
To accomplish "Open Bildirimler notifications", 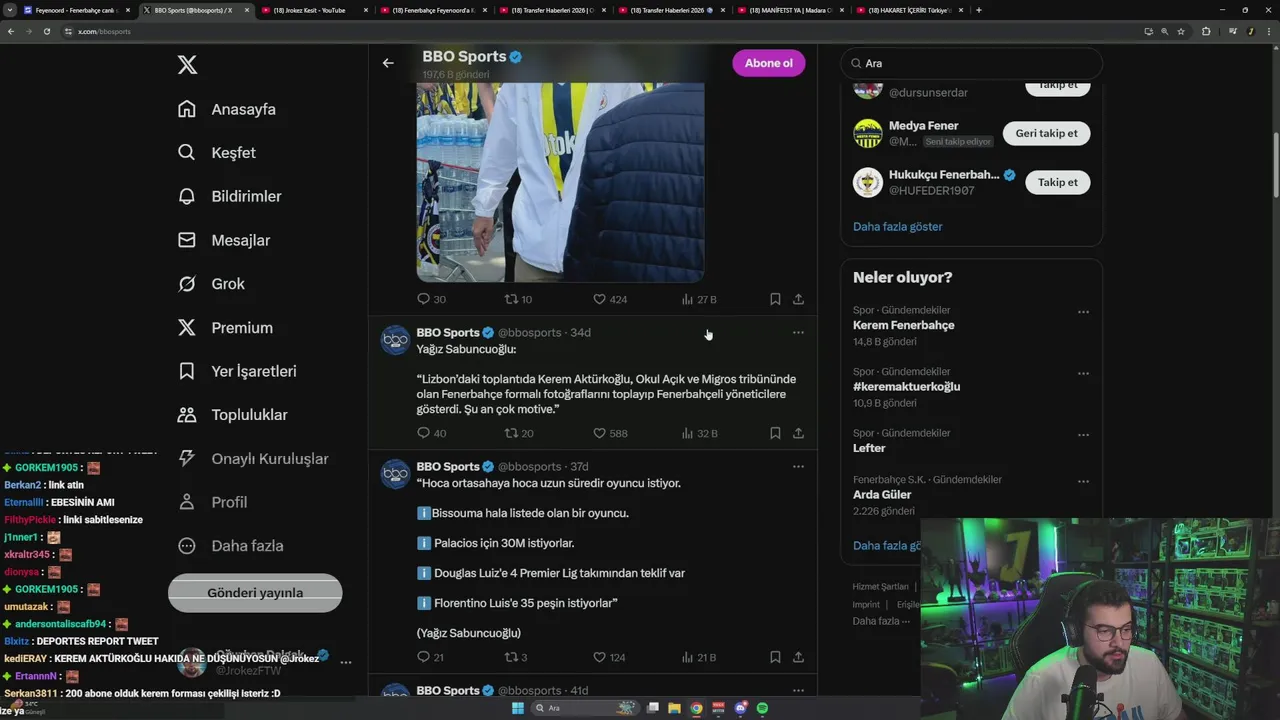I will 230,196.
